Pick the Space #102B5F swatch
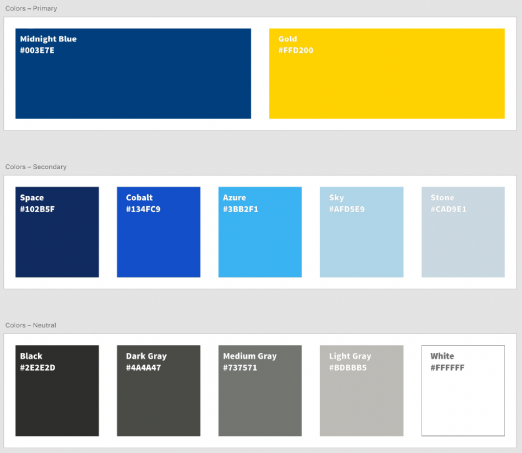522x453 pixels. 57,232
